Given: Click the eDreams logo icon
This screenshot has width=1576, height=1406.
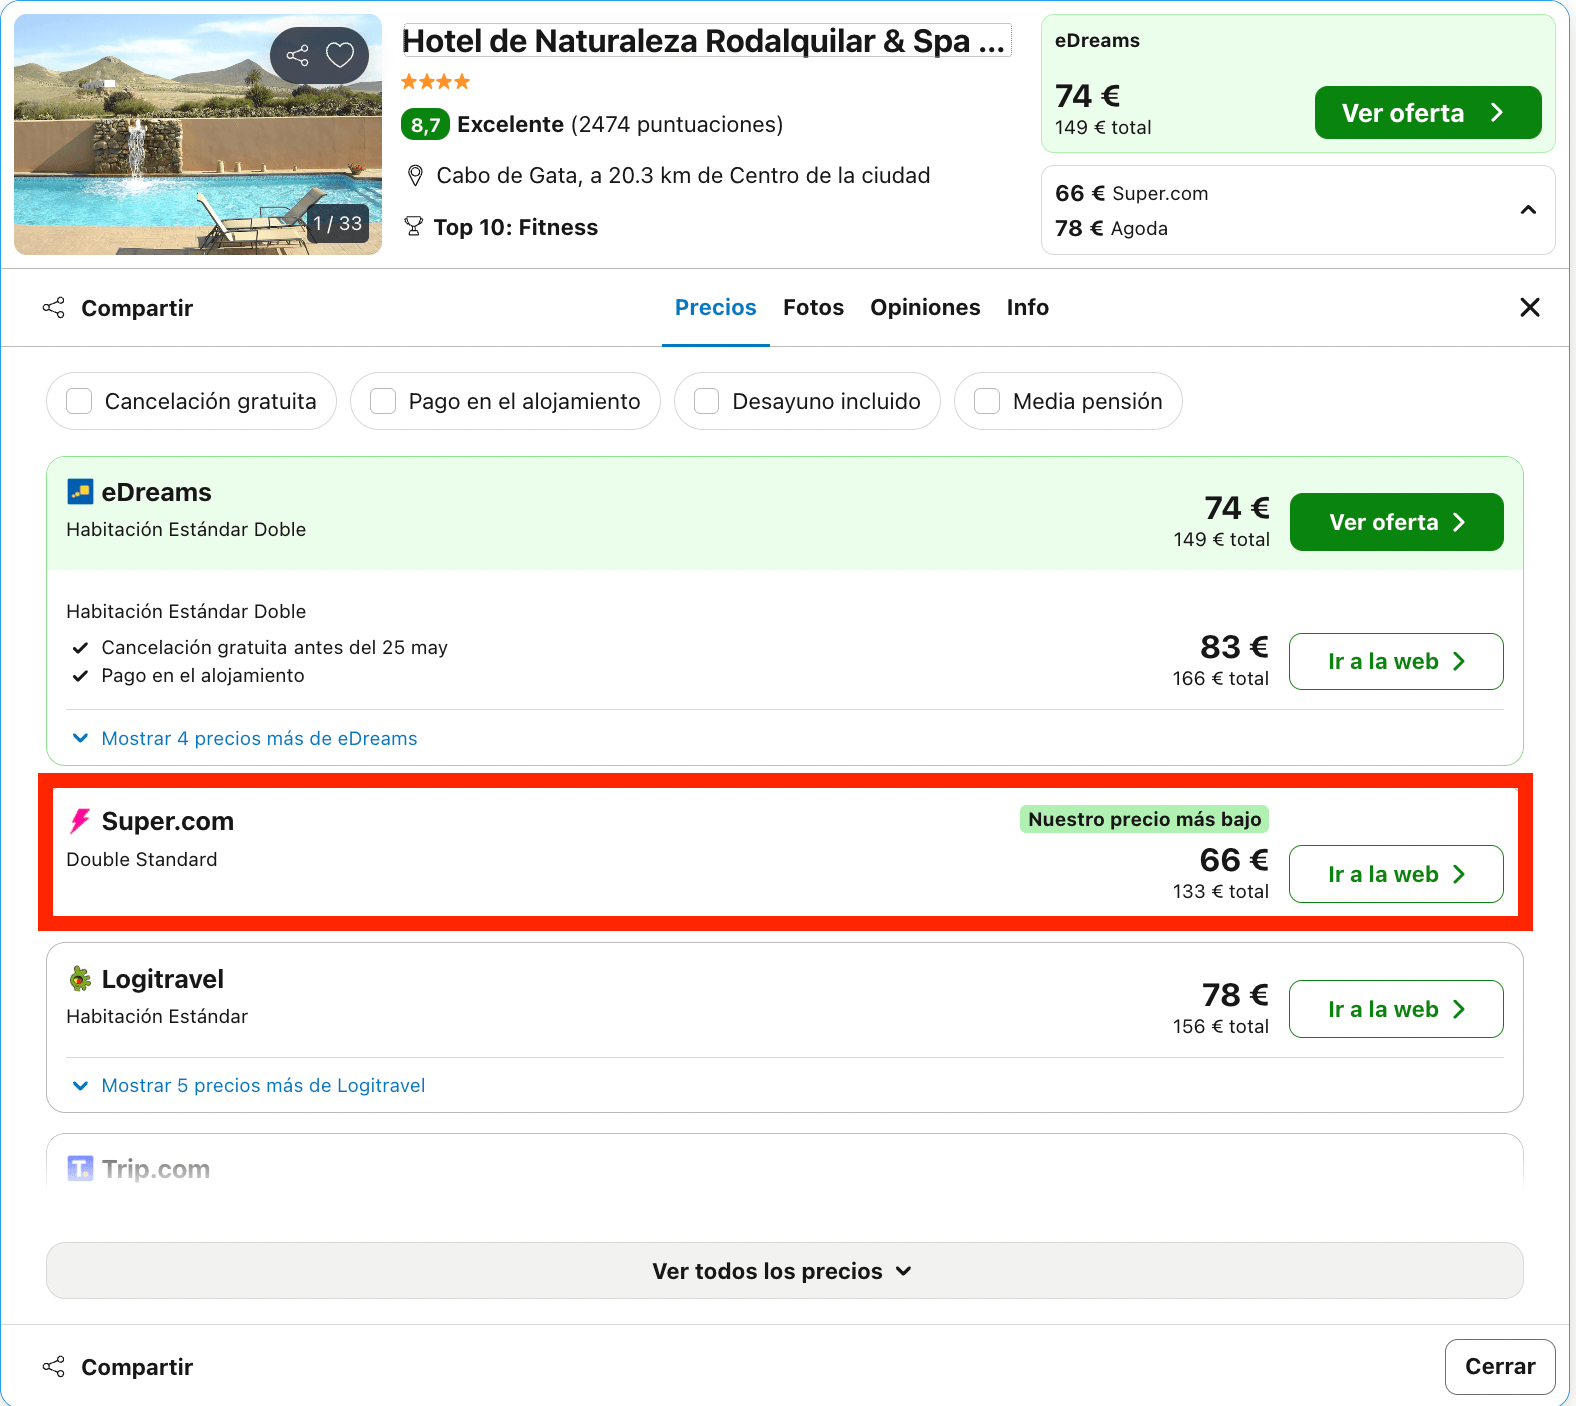Looking at the screenshot, I should click(x=80, y=492).
